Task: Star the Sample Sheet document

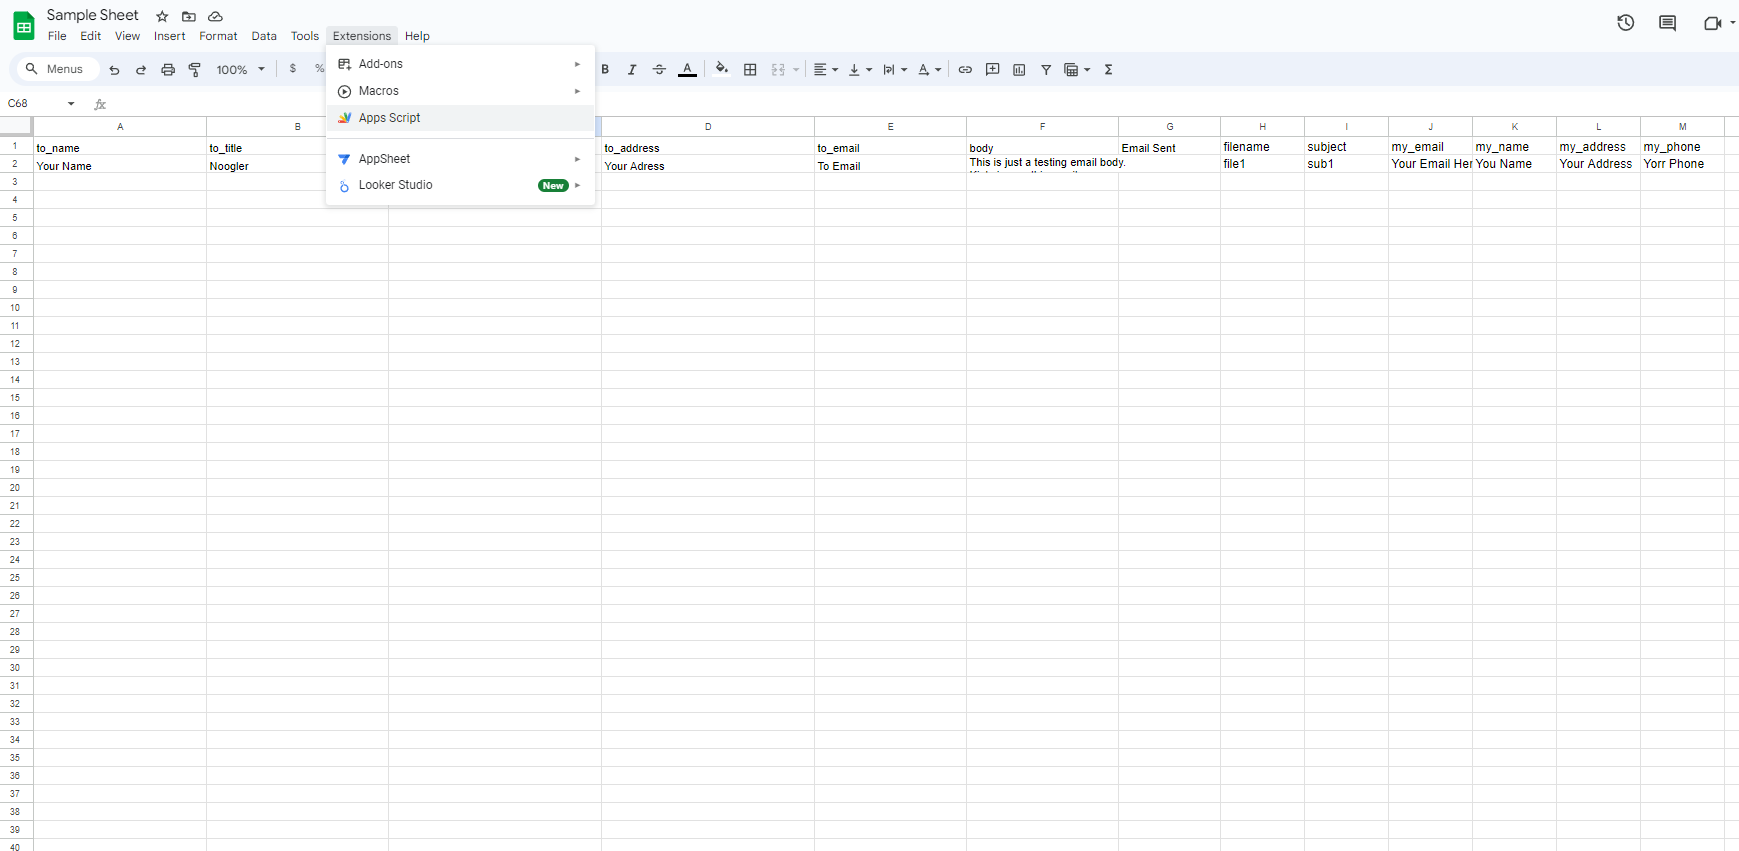Action: [x=162, y=16]
